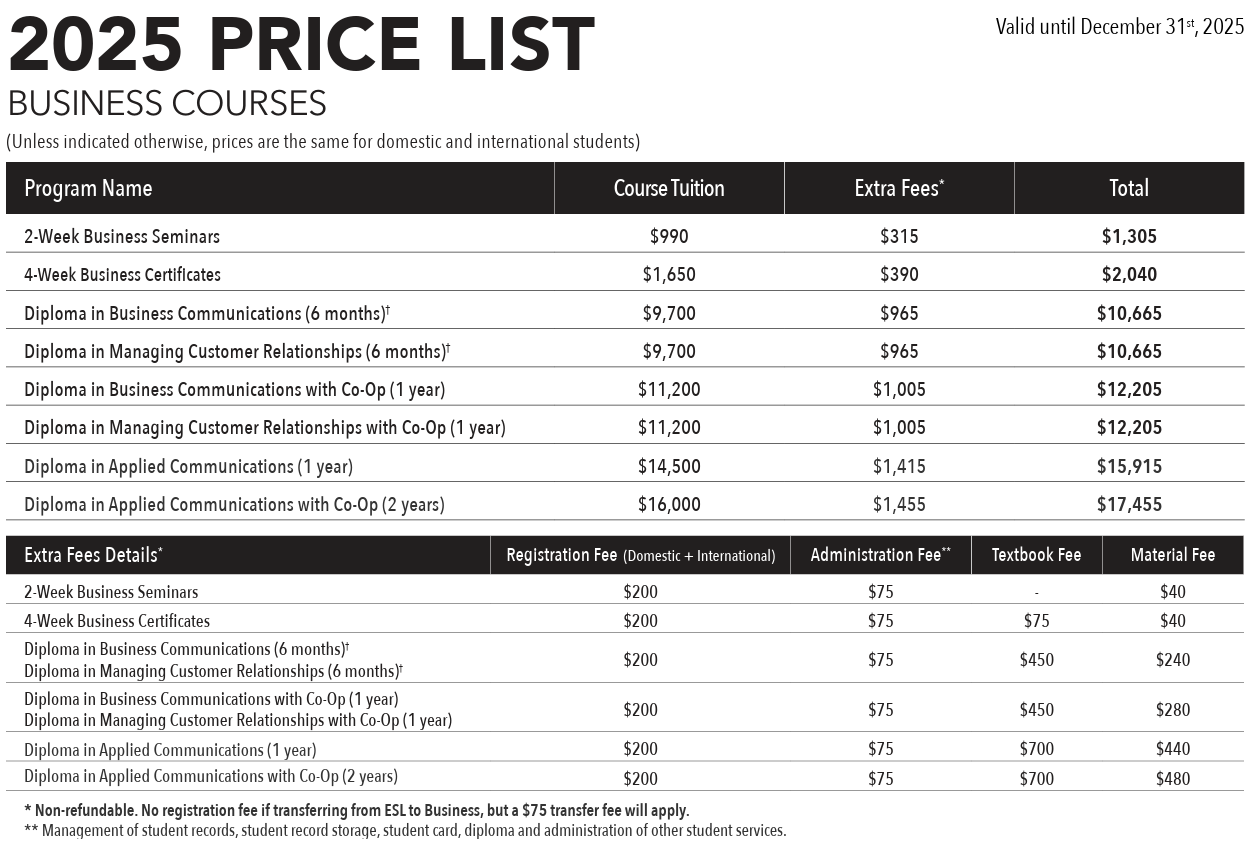Click the 2025 PRICE LIST title
The image size is (1255, 841).
[301, 45]
